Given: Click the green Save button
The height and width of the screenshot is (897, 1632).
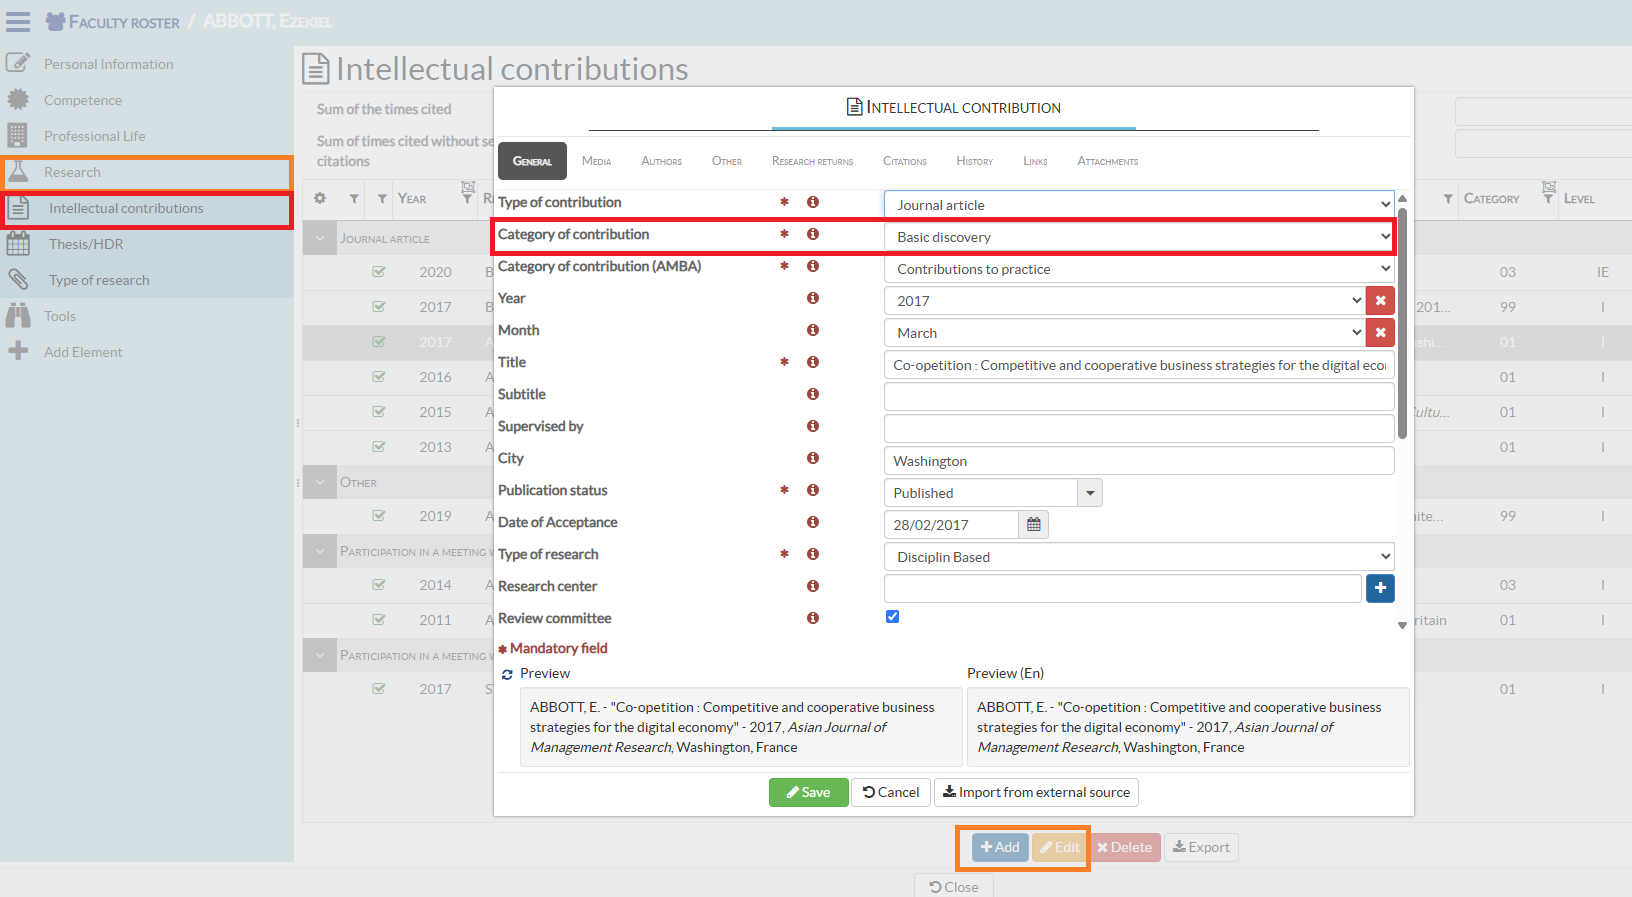Looking at the screenshot, I should [x=808, y=792].
